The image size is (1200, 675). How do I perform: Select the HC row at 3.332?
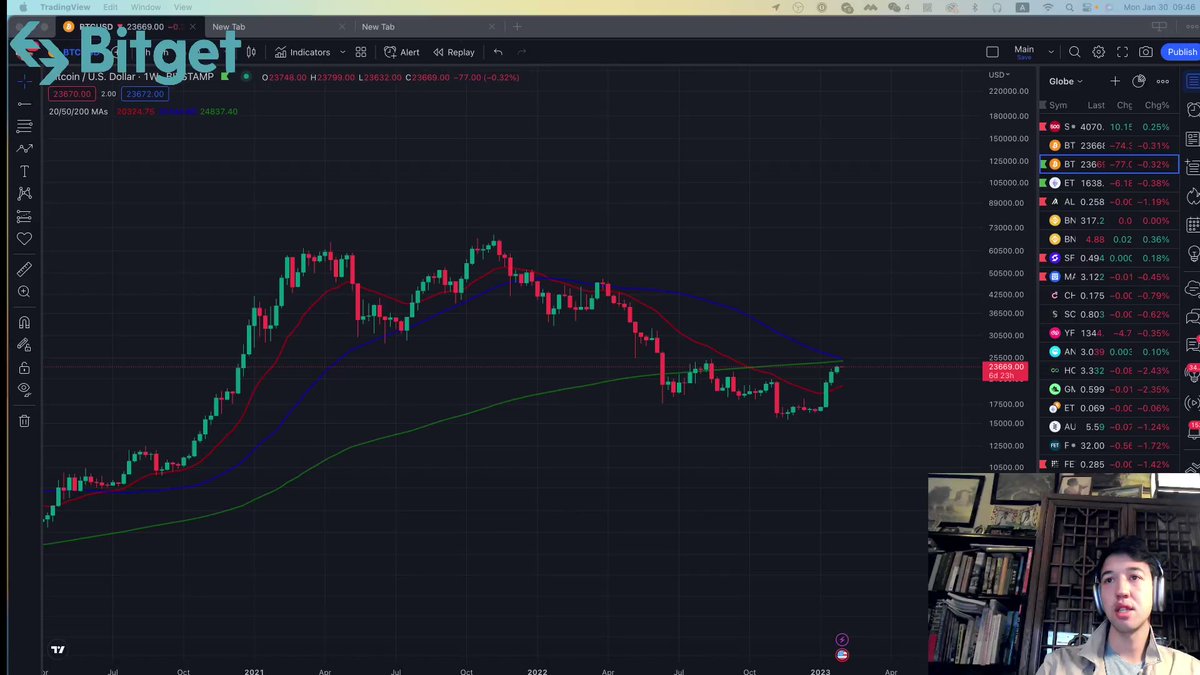tap(1108, 370)
